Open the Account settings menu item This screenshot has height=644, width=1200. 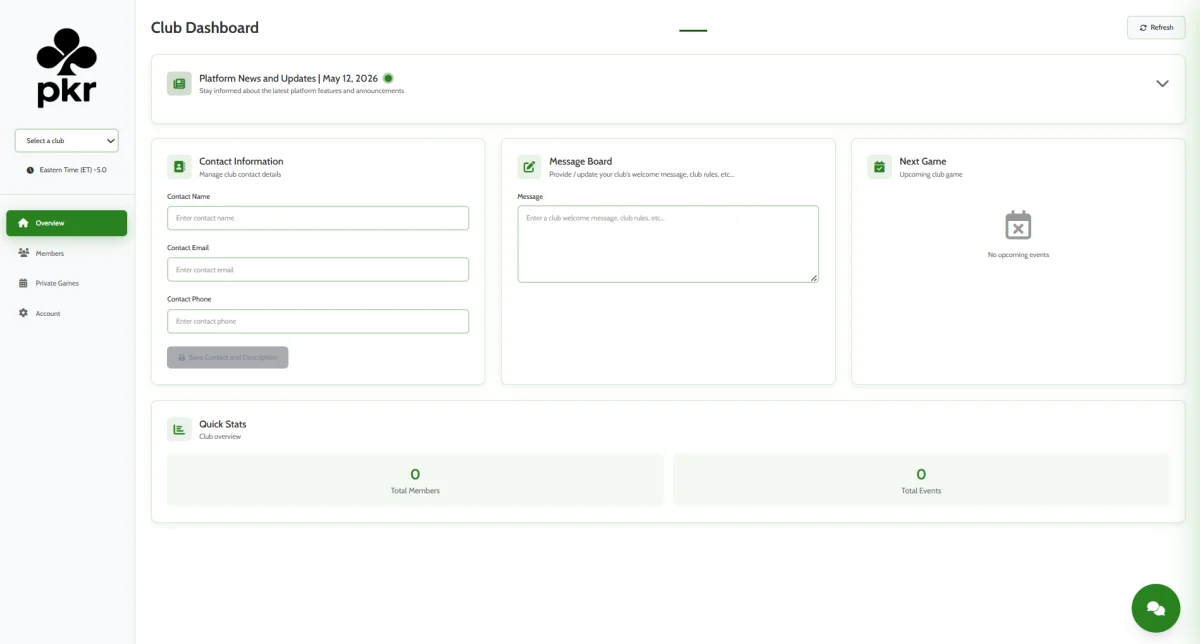[x=67, y=313]
